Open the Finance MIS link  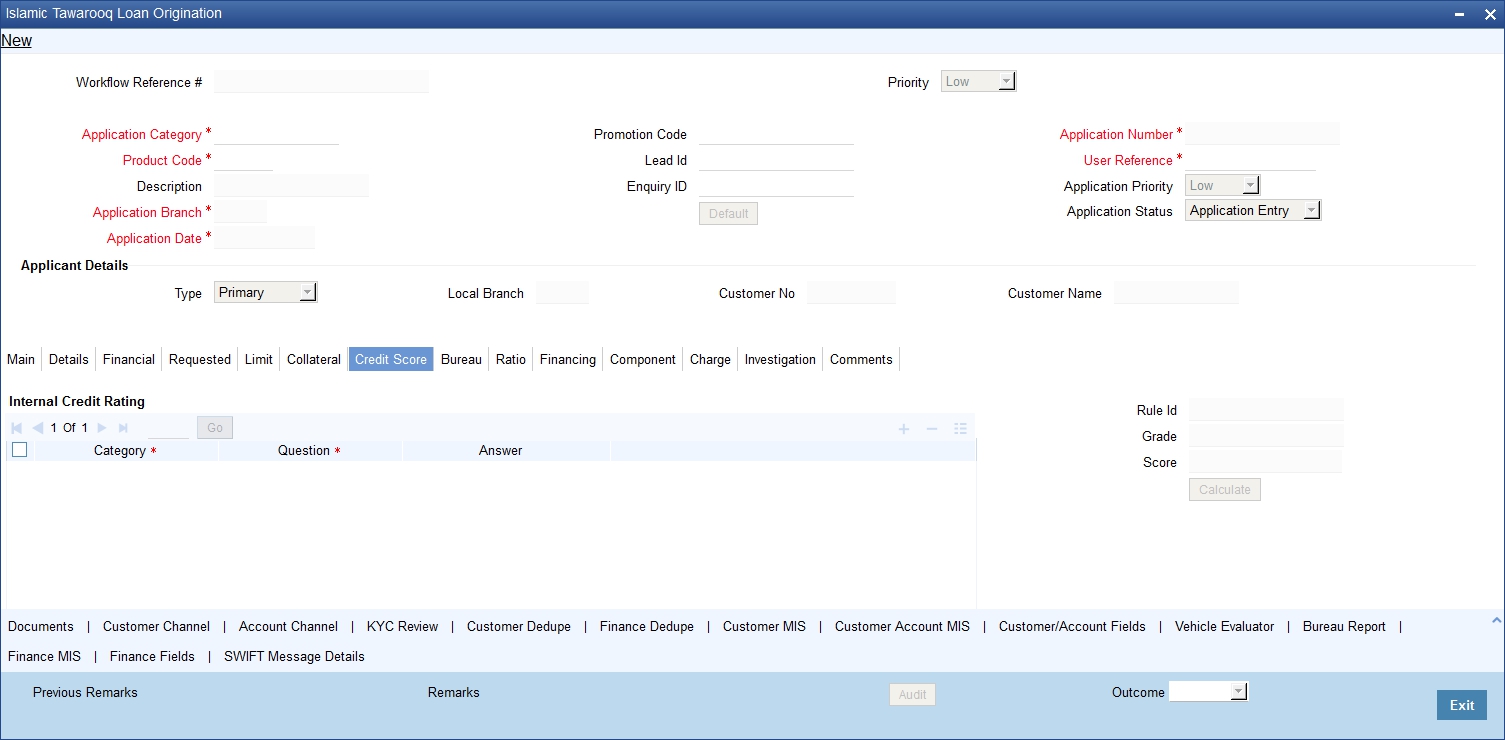[x=44, y=656]
